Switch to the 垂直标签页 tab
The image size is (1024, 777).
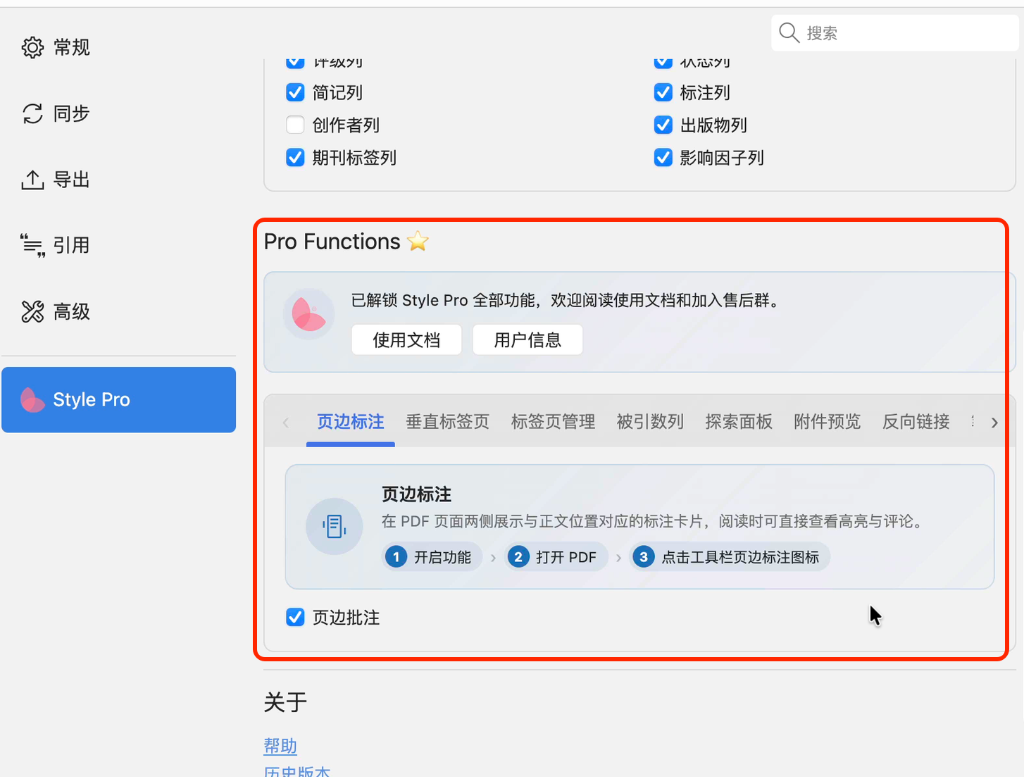[447, 422]
